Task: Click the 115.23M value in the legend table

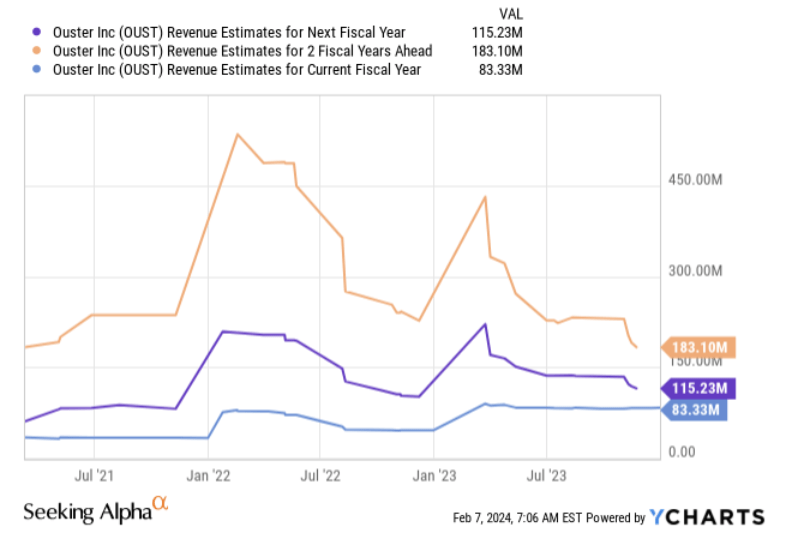Action: click(497, 32)
